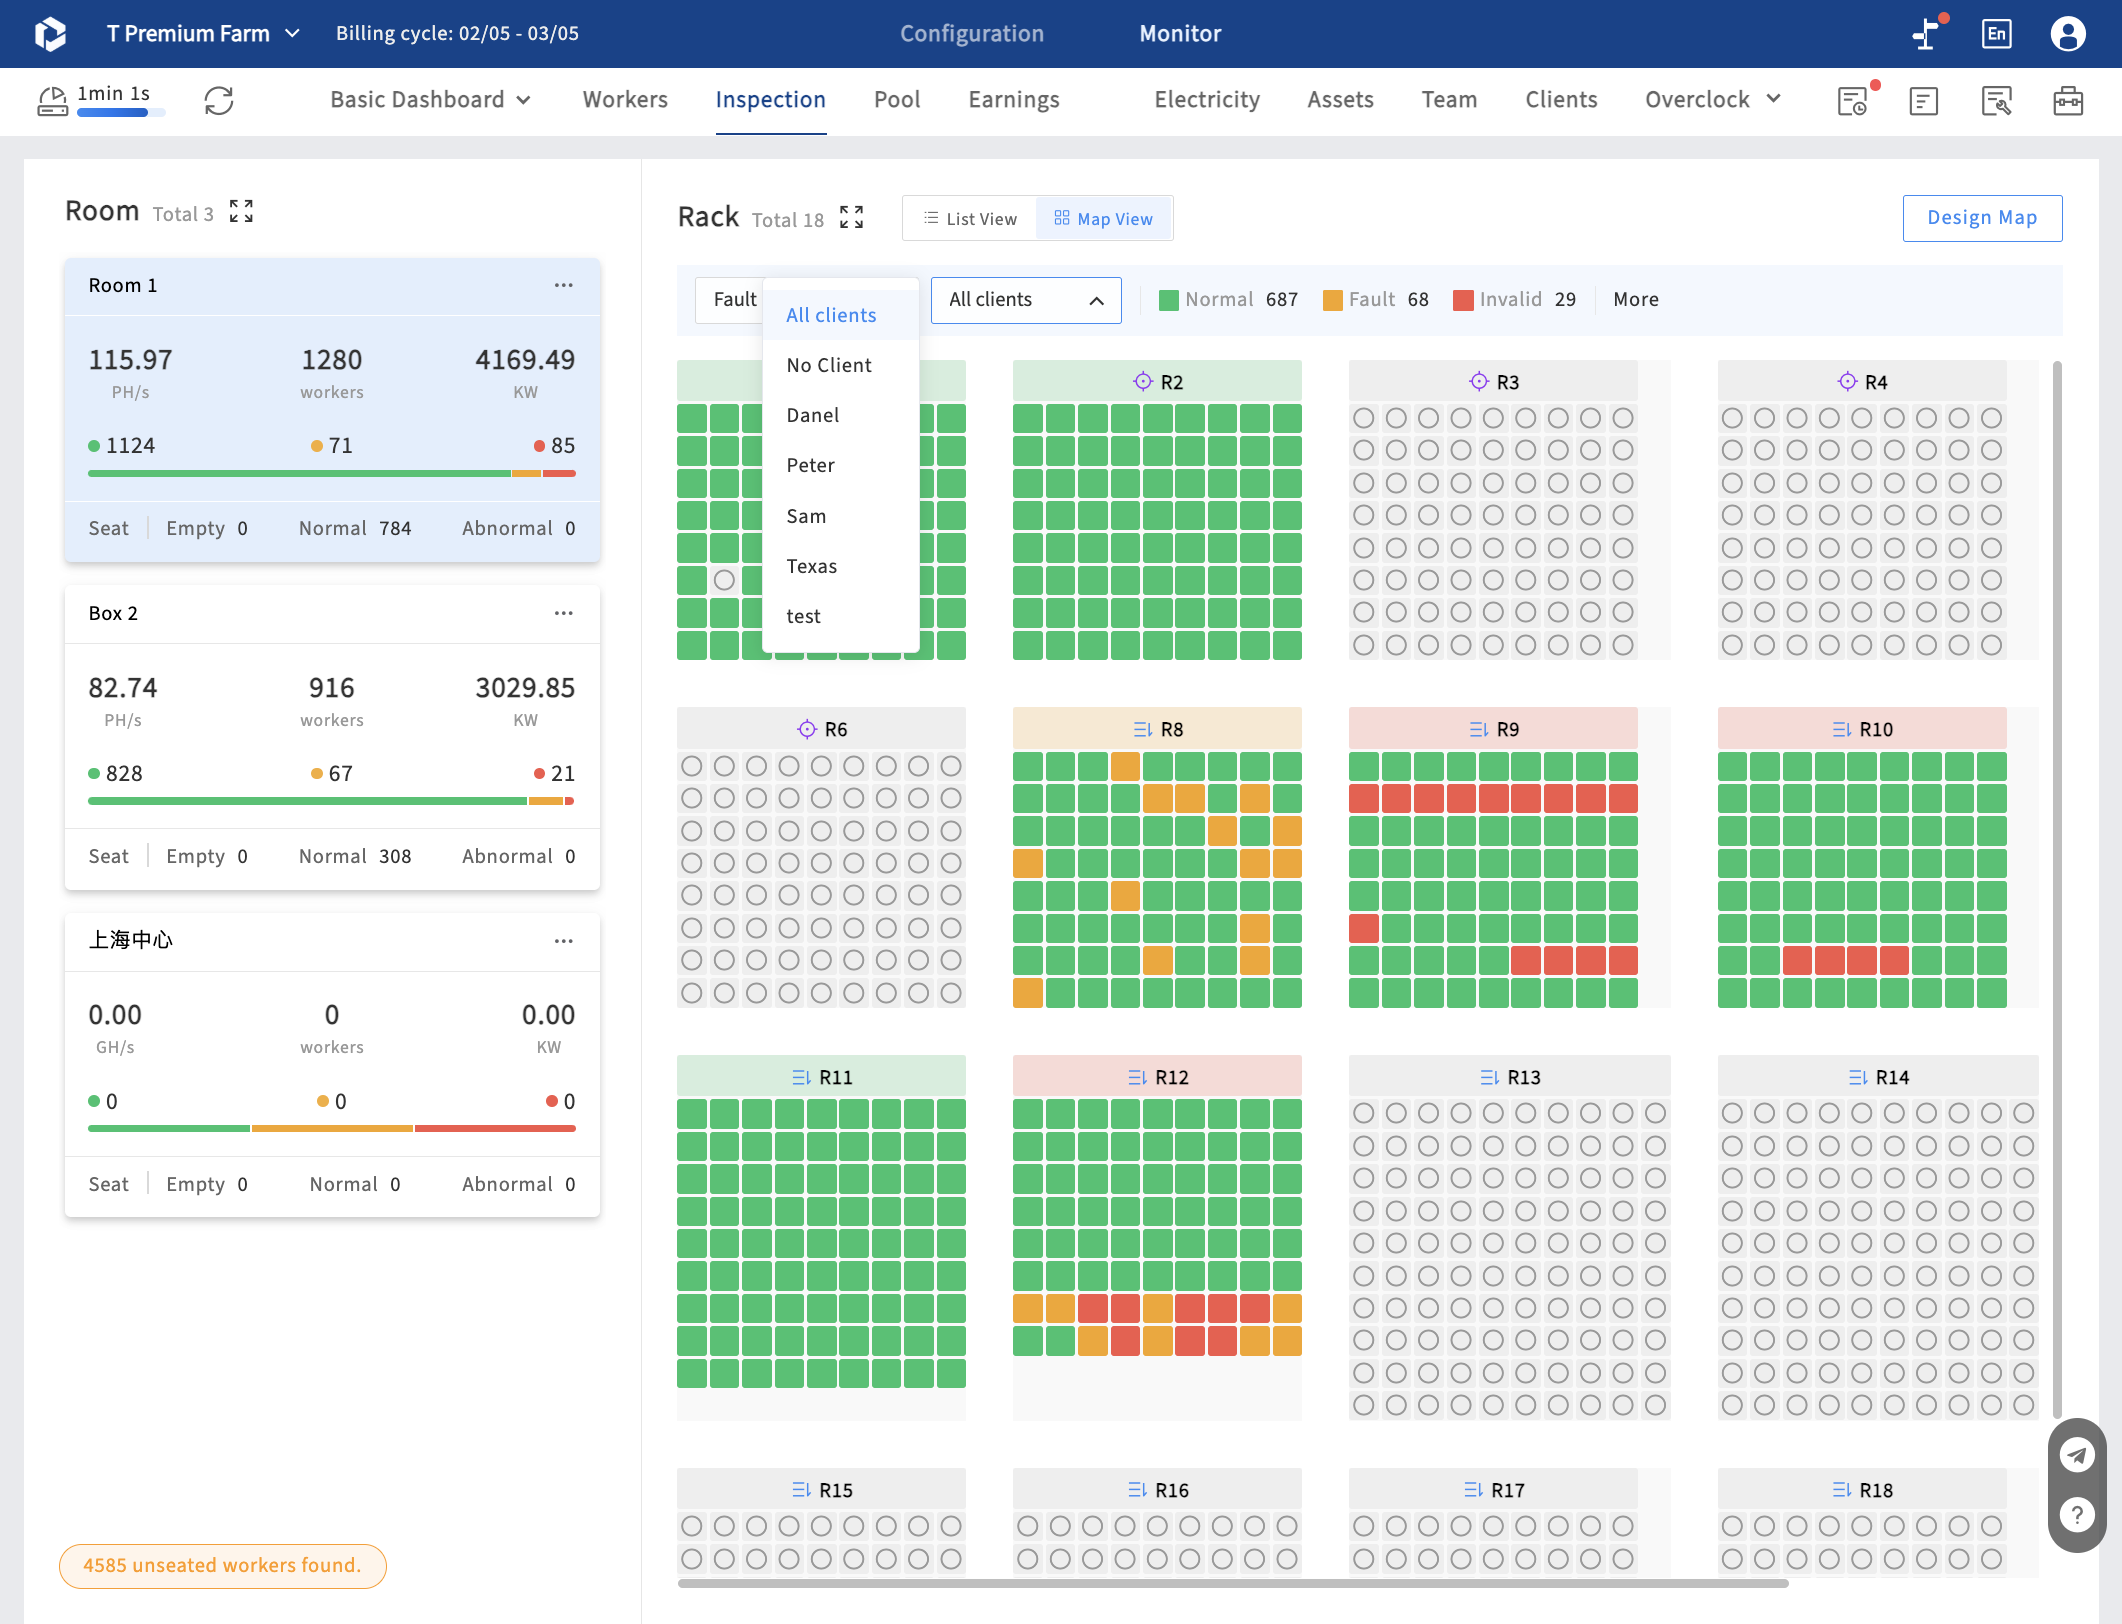Switch to Map View

click(x=1103, y=218)
